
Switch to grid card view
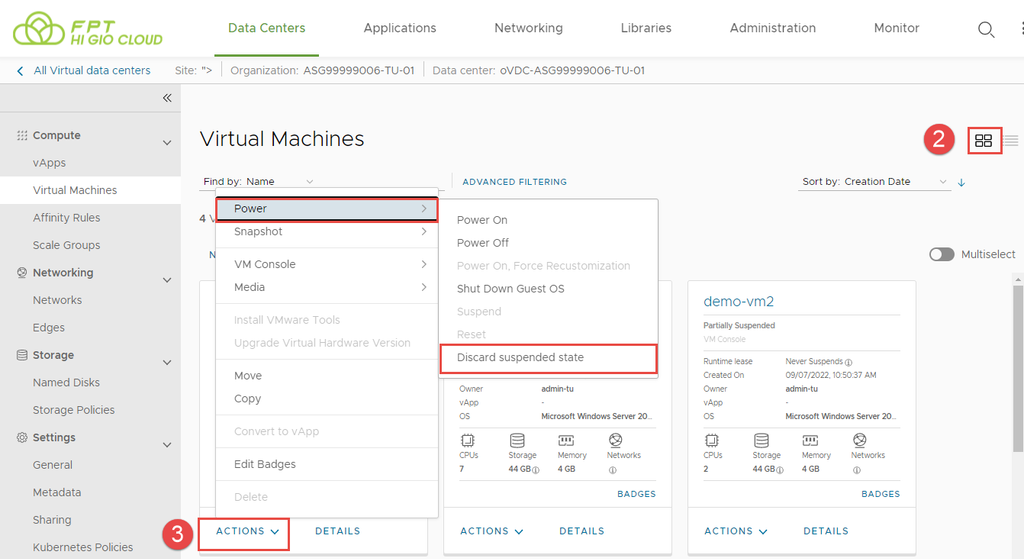tap(983, 141)
